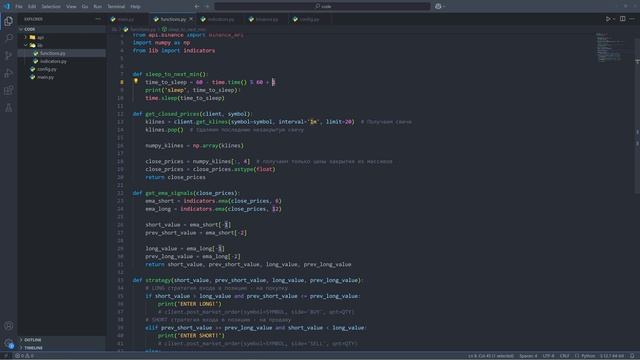Open the Accounts icon in activity bar

tap(9, 326)
